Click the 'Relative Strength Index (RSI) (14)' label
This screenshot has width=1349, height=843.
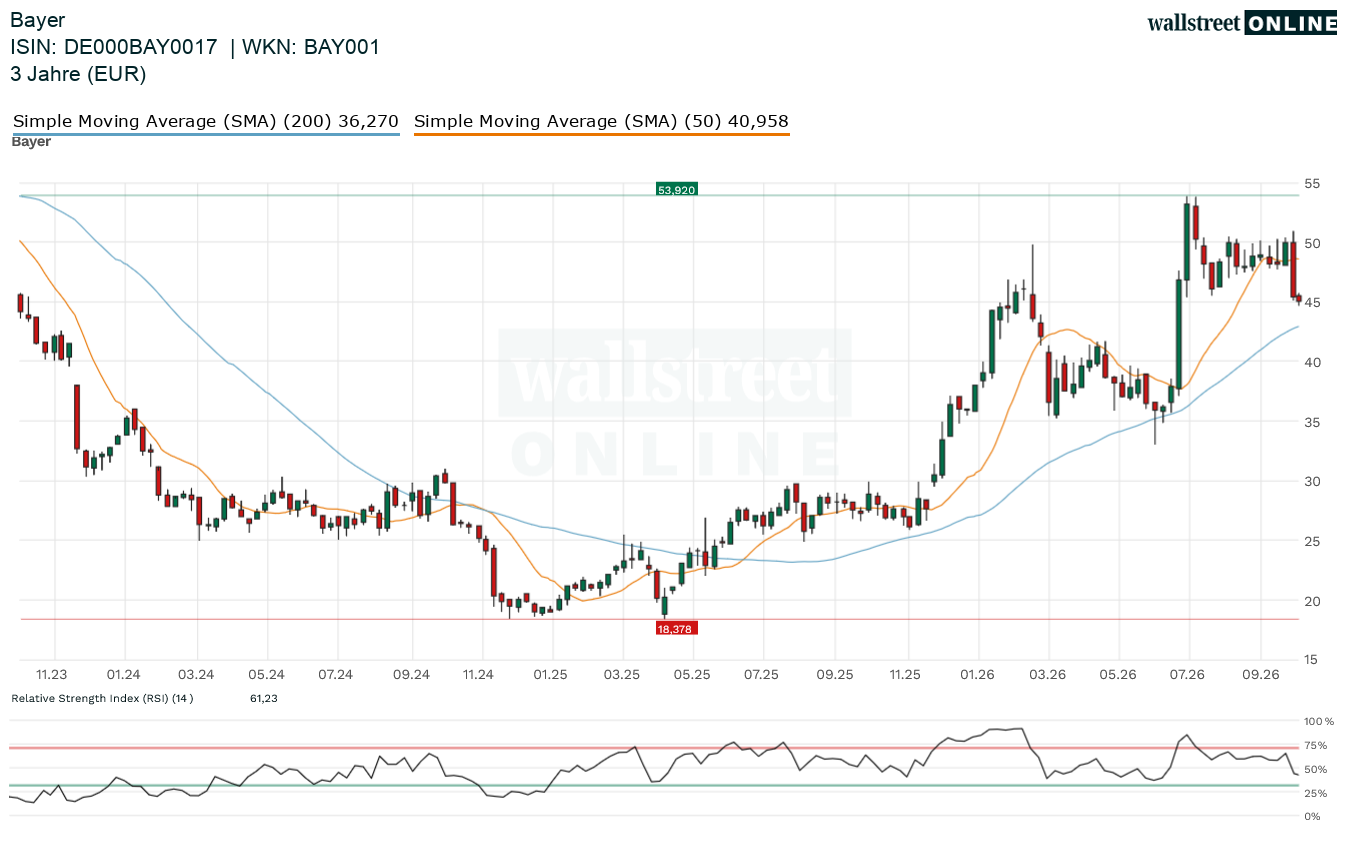(102, 698)
